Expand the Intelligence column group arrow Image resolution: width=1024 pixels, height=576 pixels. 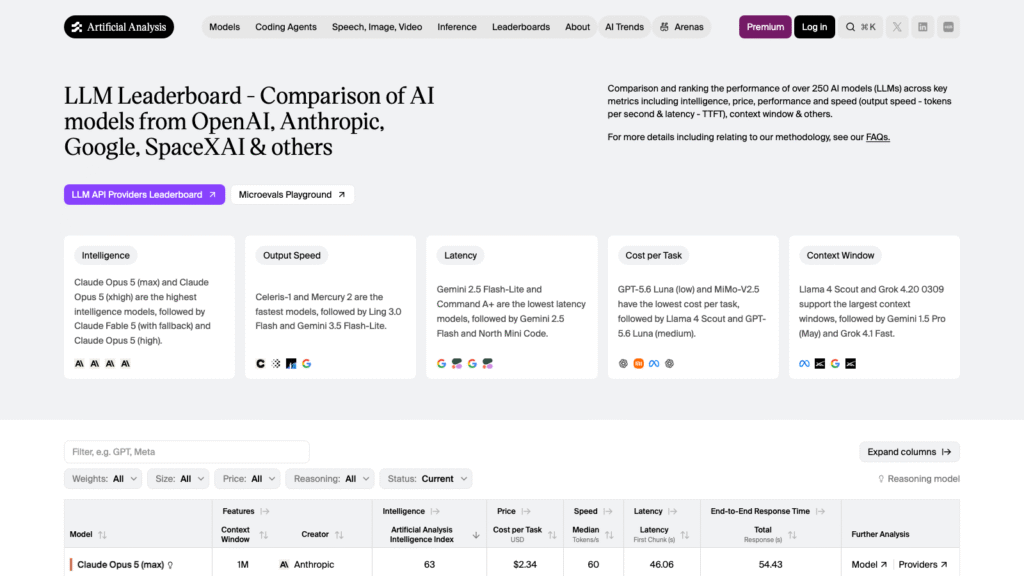coord(435,511)
